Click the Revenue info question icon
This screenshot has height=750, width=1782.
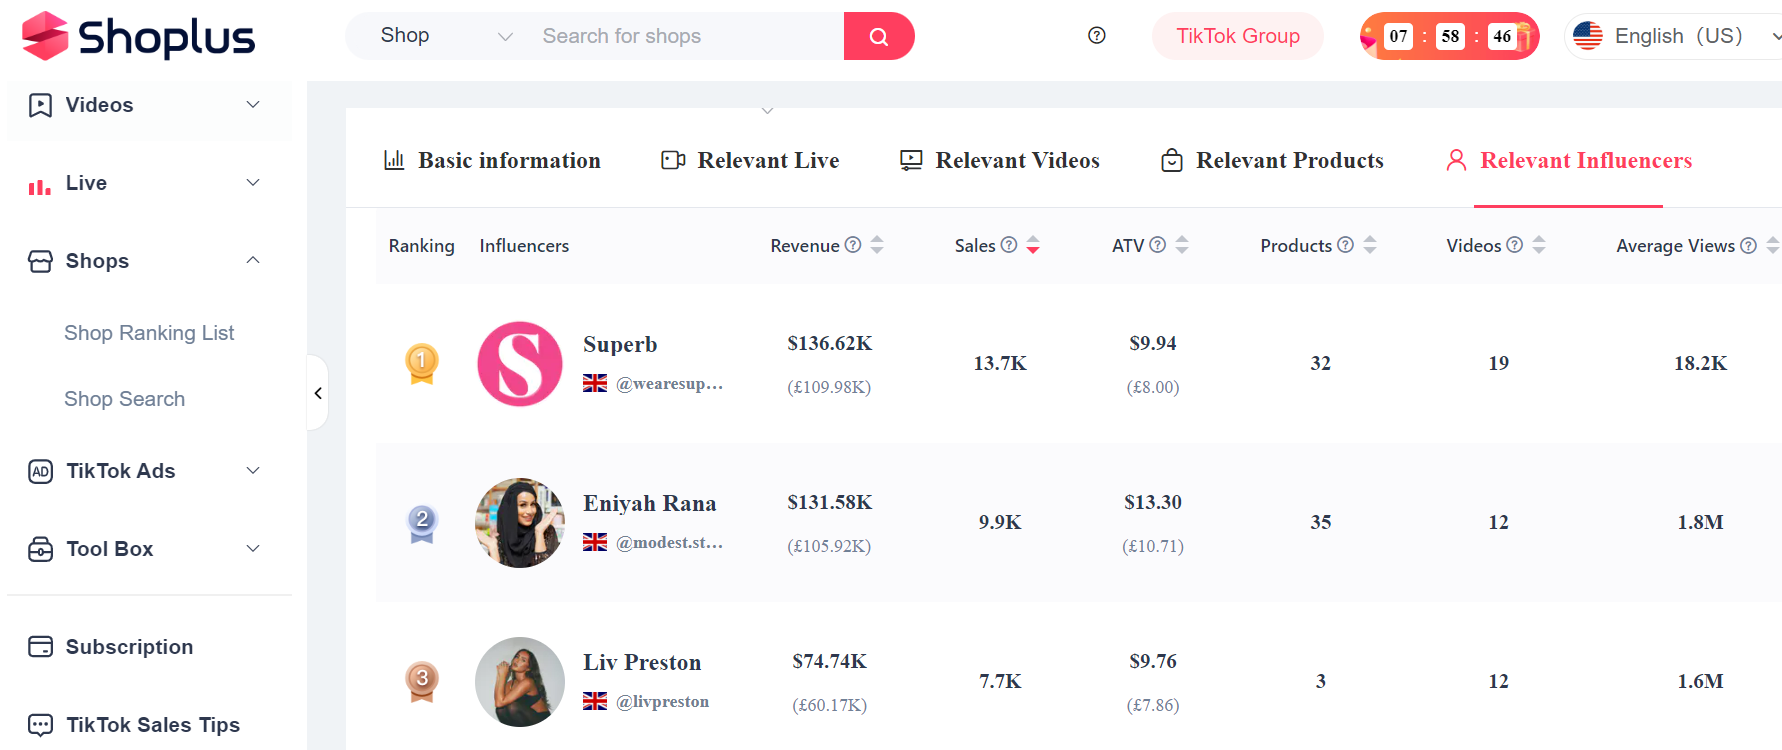coord(853,245)
